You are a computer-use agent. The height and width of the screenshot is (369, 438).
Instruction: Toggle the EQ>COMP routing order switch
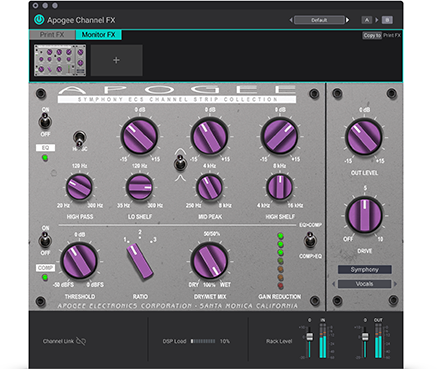310,240
